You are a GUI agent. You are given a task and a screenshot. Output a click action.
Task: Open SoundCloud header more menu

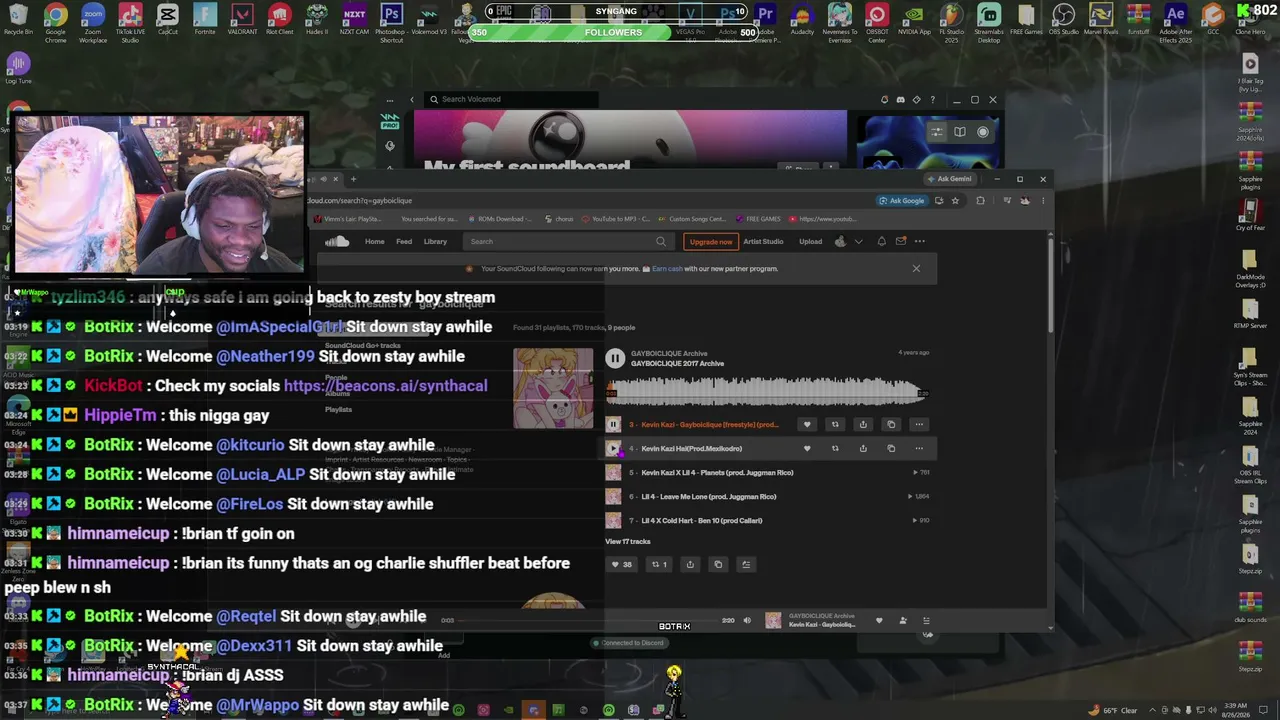tap(920, 241)
